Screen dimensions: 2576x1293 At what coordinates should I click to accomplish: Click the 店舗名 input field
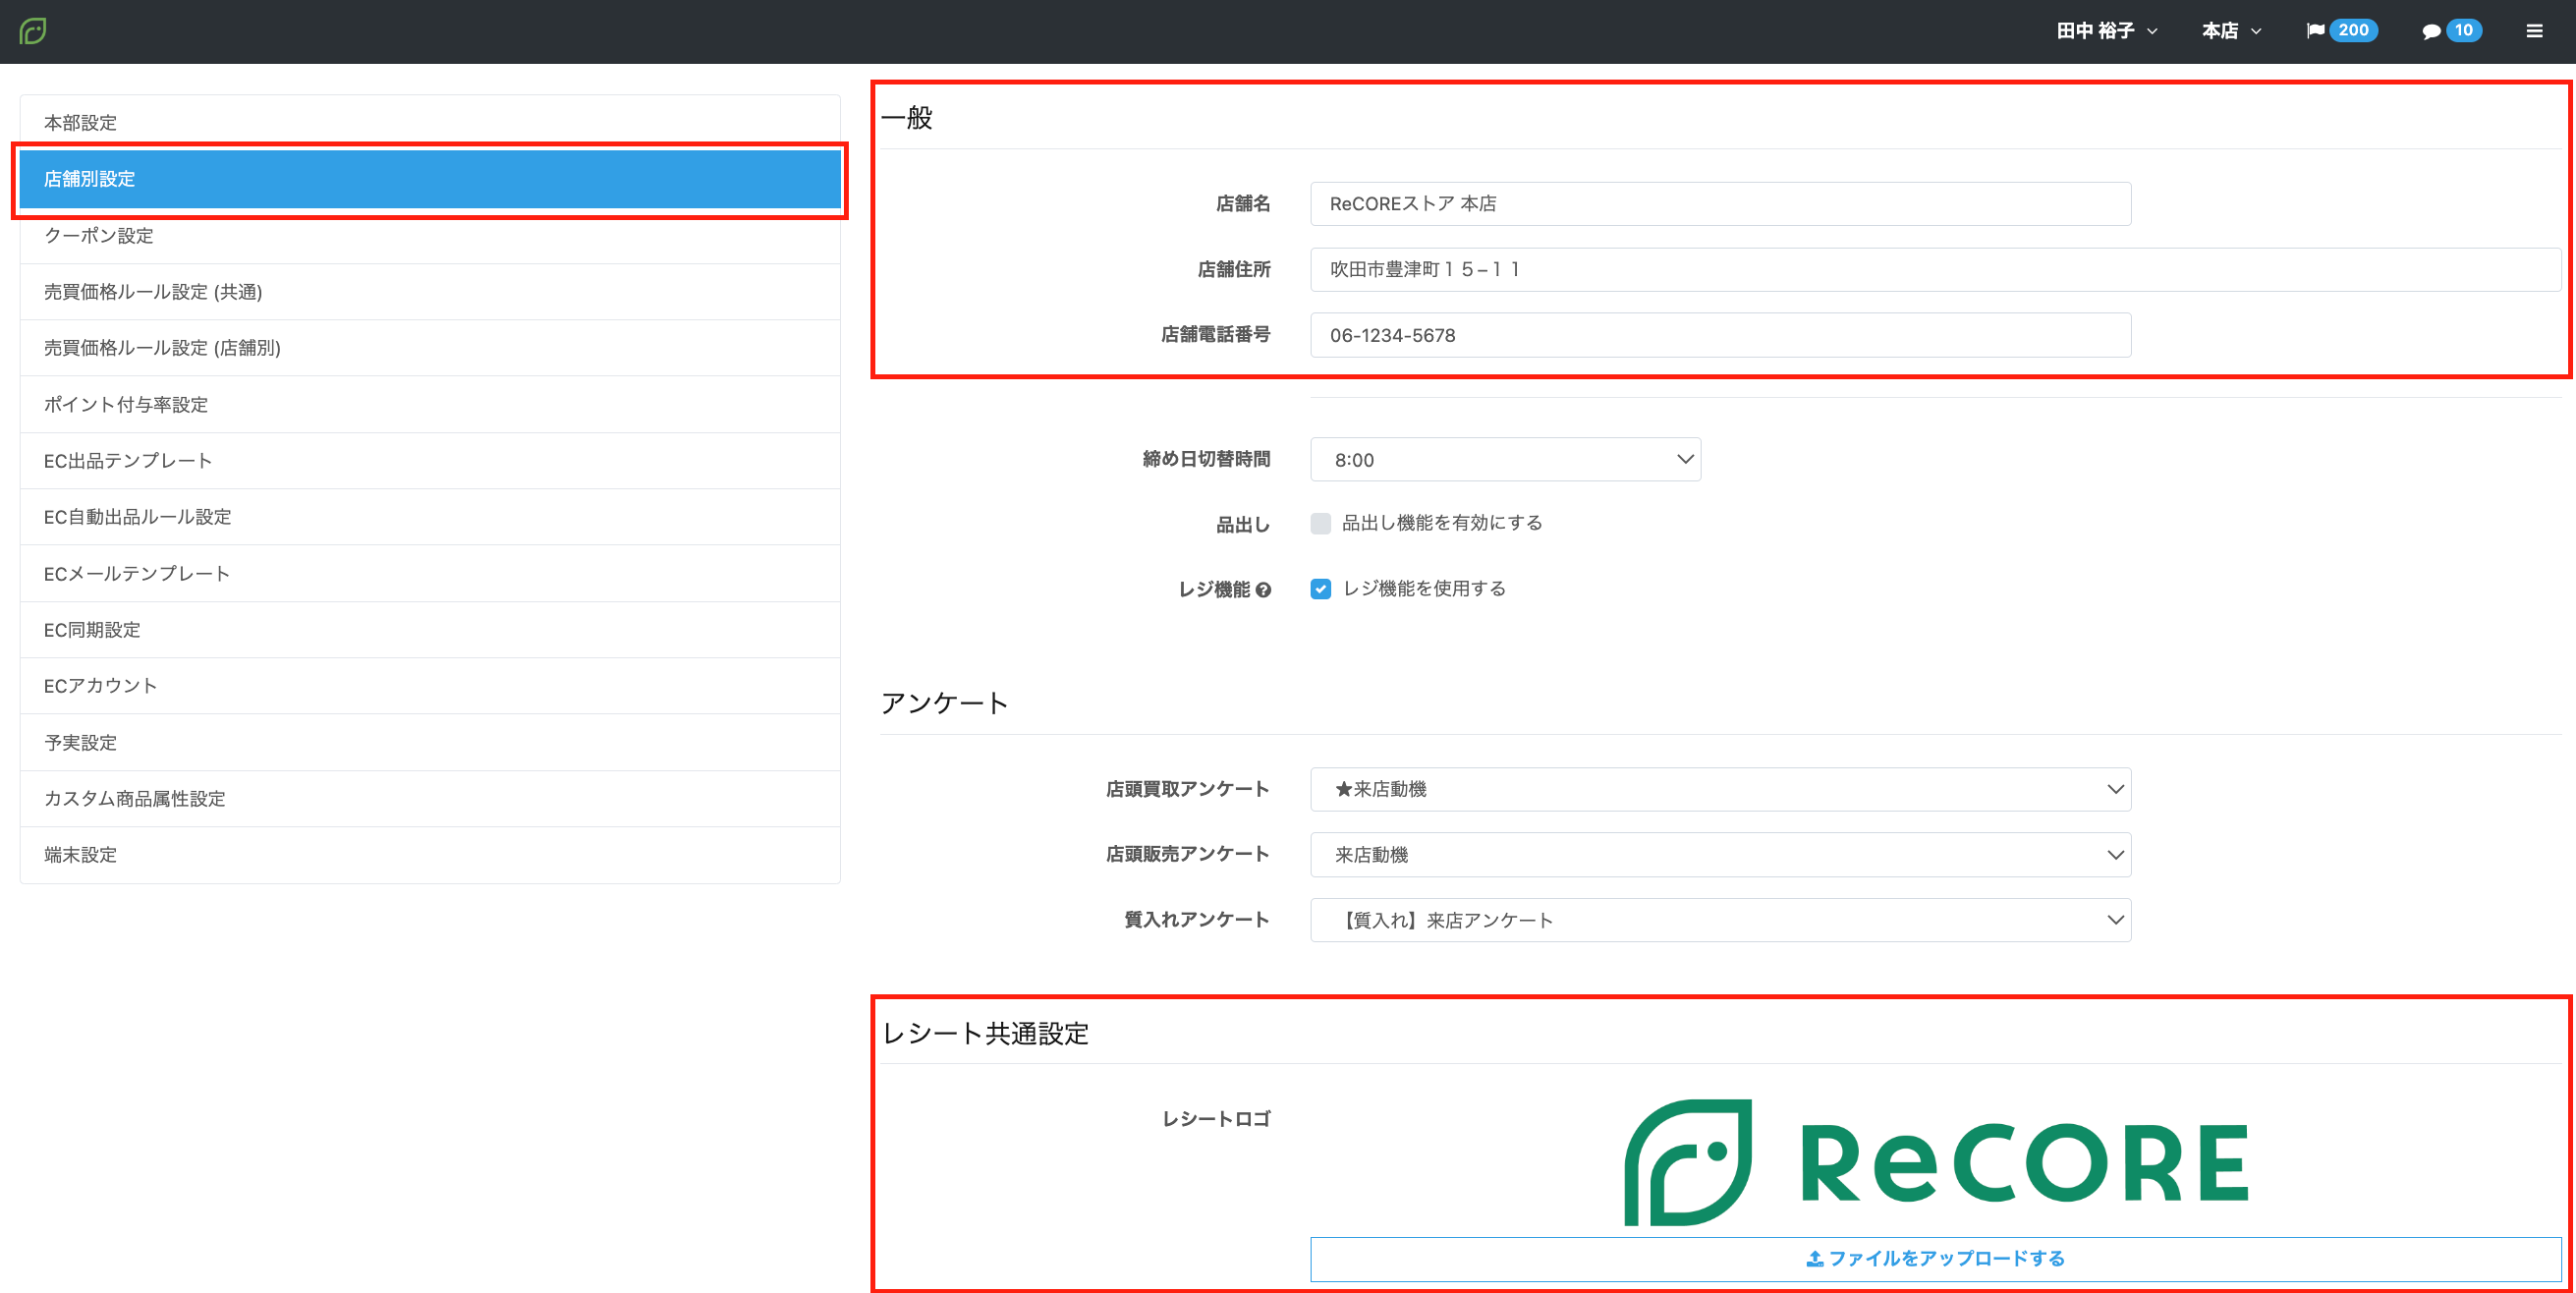click(x=1720, y=204)
